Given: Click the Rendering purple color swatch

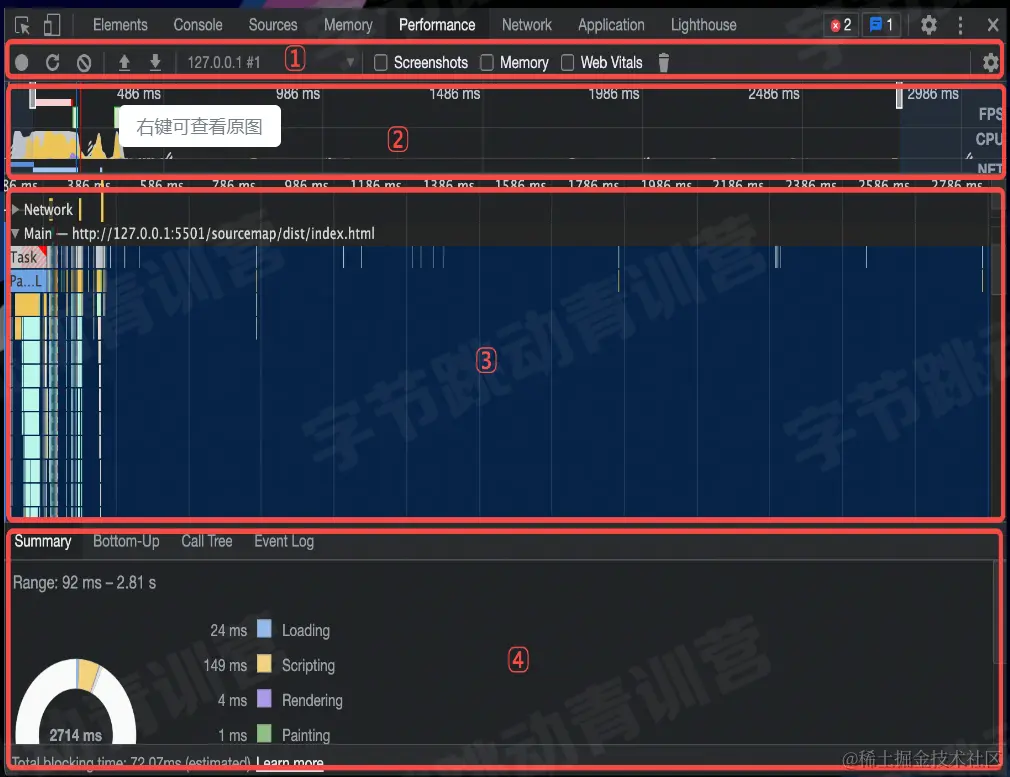Looking at the screenshot, I should point(264,698).
